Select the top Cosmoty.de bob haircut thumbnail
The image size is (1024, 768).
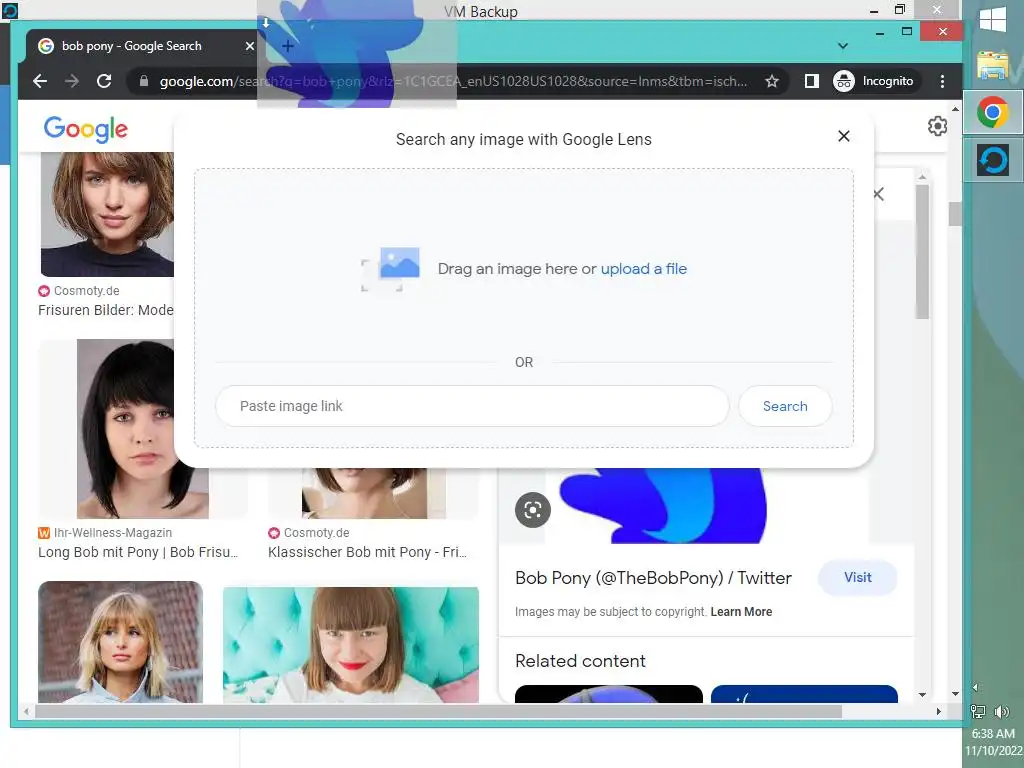pos(107,214)
